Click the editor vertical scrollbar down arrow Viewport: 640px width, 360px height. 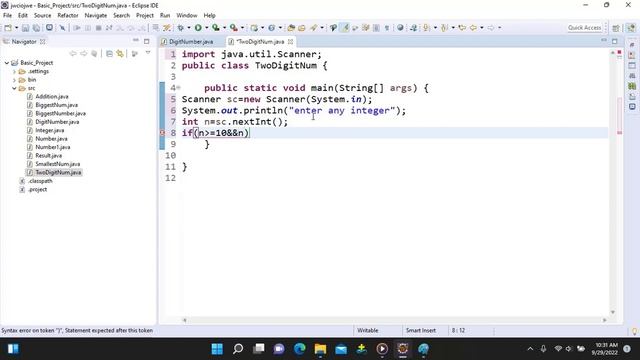[613, 312]
